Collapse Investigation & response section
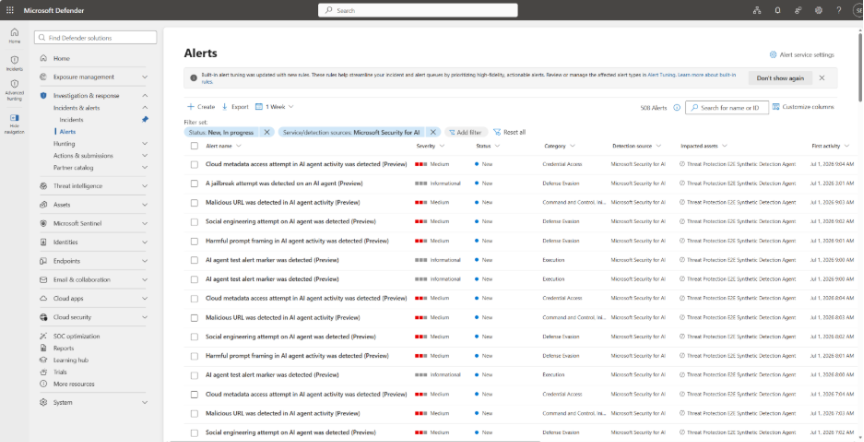 (145, 96)
